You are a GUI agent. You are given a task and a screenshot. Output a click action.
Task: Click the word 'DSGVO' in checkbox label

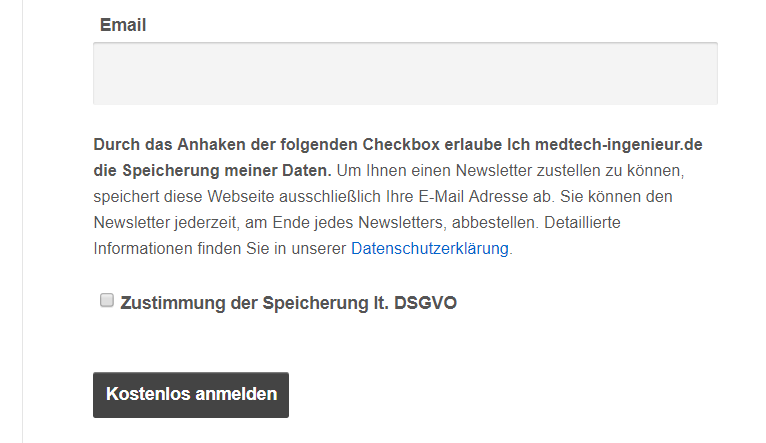[424, 302]
